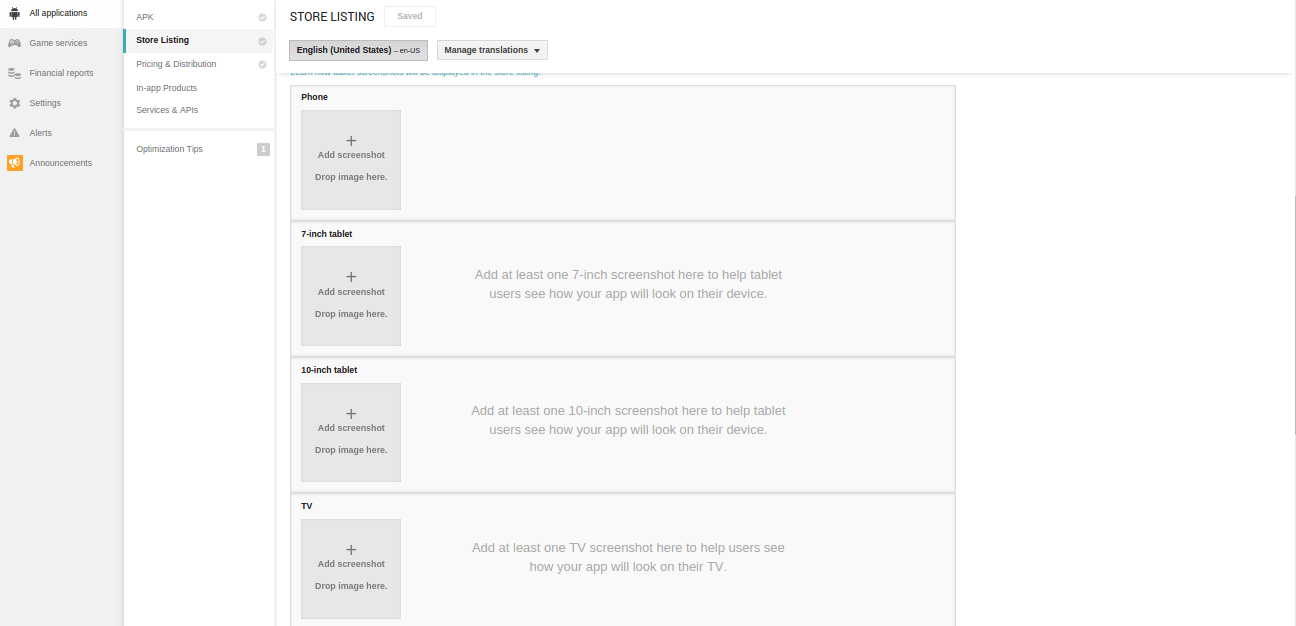
Task: Click the 10-inch screenshot hint text
Action: (628, 420)
